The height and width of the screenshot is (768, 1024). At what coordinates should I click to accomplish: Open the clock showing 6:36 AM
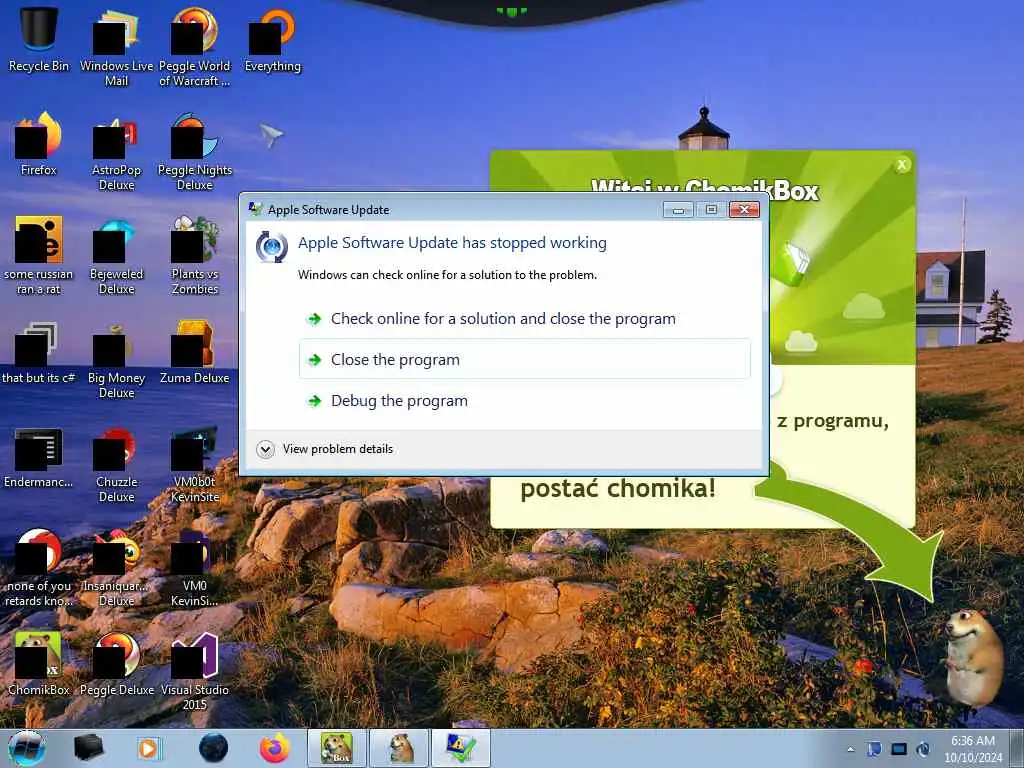(x=972, y=749)
